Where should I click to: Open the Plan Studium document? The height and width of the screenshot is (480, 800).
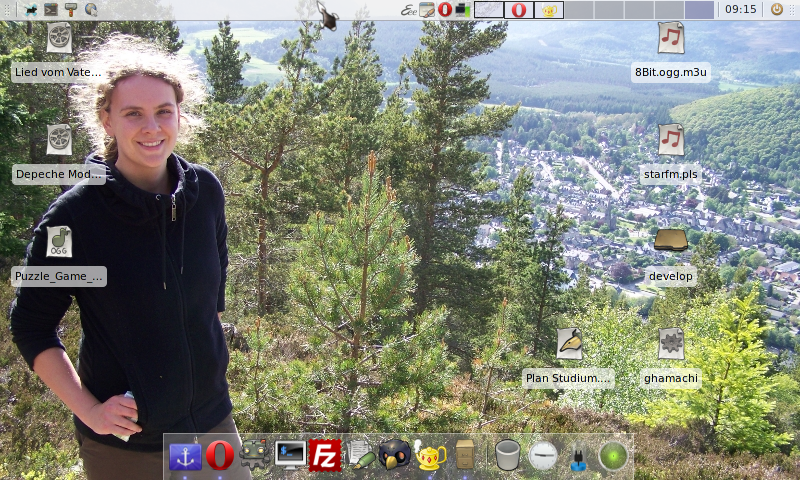click(x=569, y=344)
